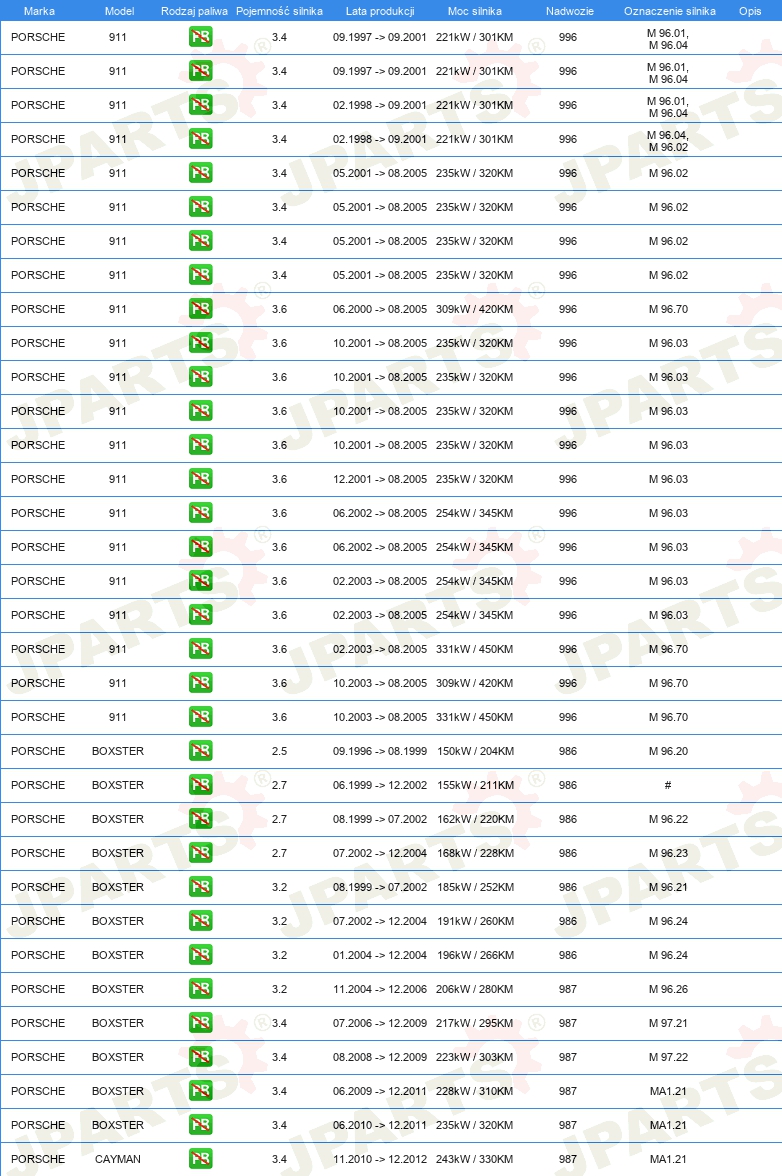Click fuel icon for Boxster 155kW / 211KM
The height and width of the screenshot is (1176, 782).
(200, 784)
